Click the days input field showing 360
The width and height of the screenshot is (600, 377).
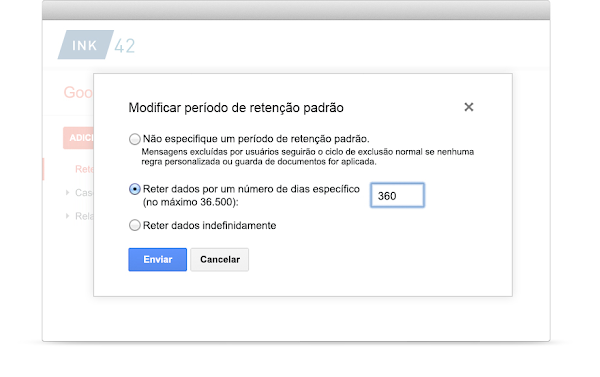click(x=397, y=196)
